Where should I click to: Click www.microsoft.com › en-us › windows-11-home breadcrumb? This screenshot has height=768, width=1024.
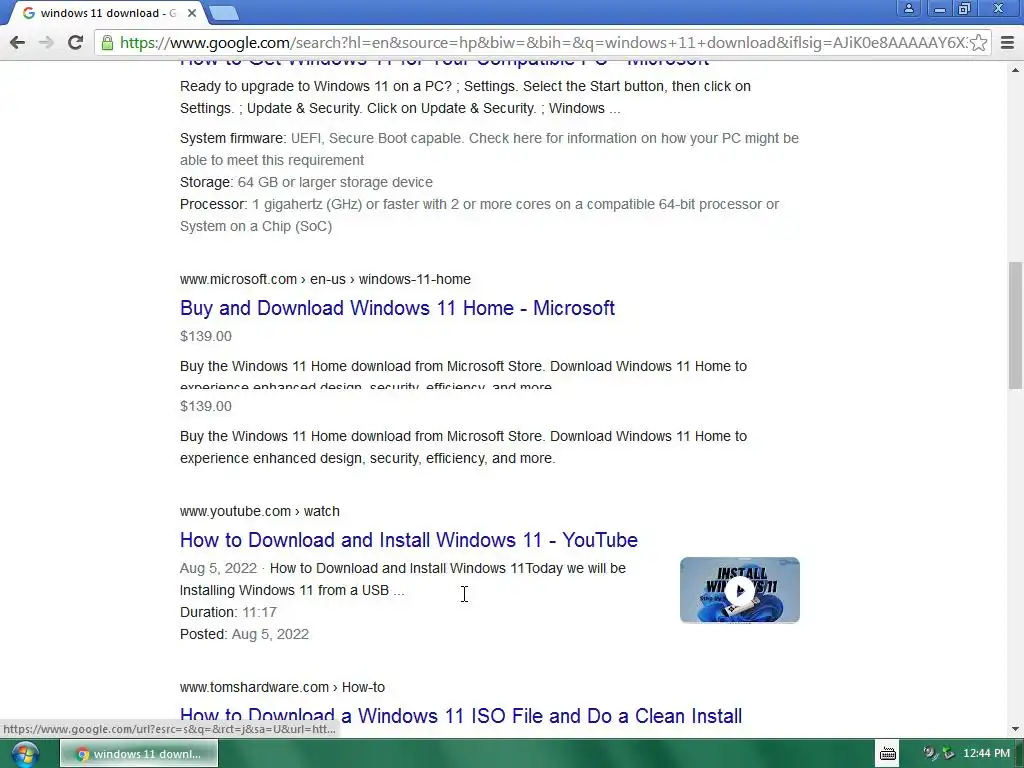[325, 280]
